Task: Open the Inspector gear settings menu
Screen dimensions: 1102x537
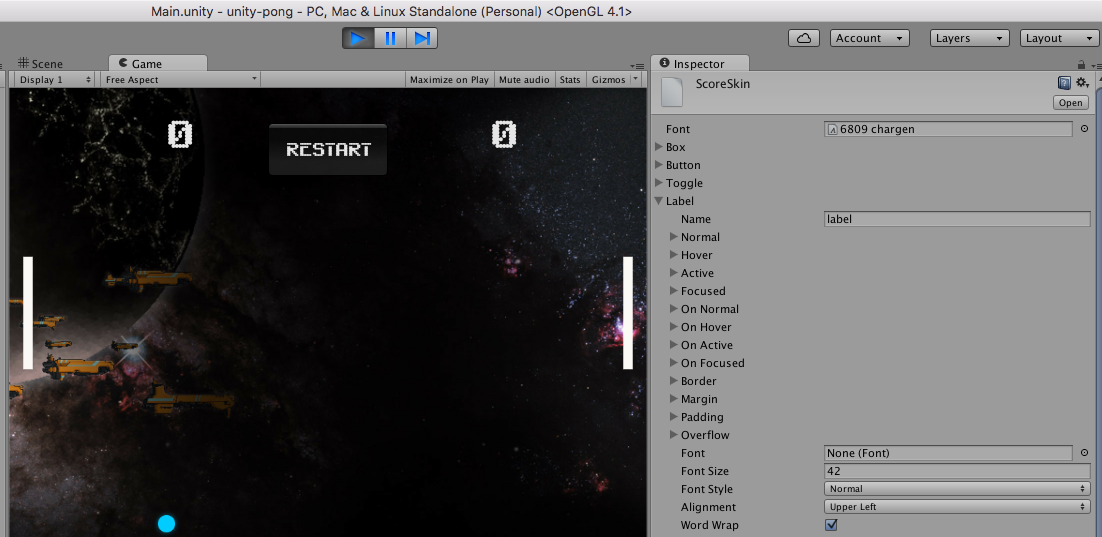Action: point(1082,83)
